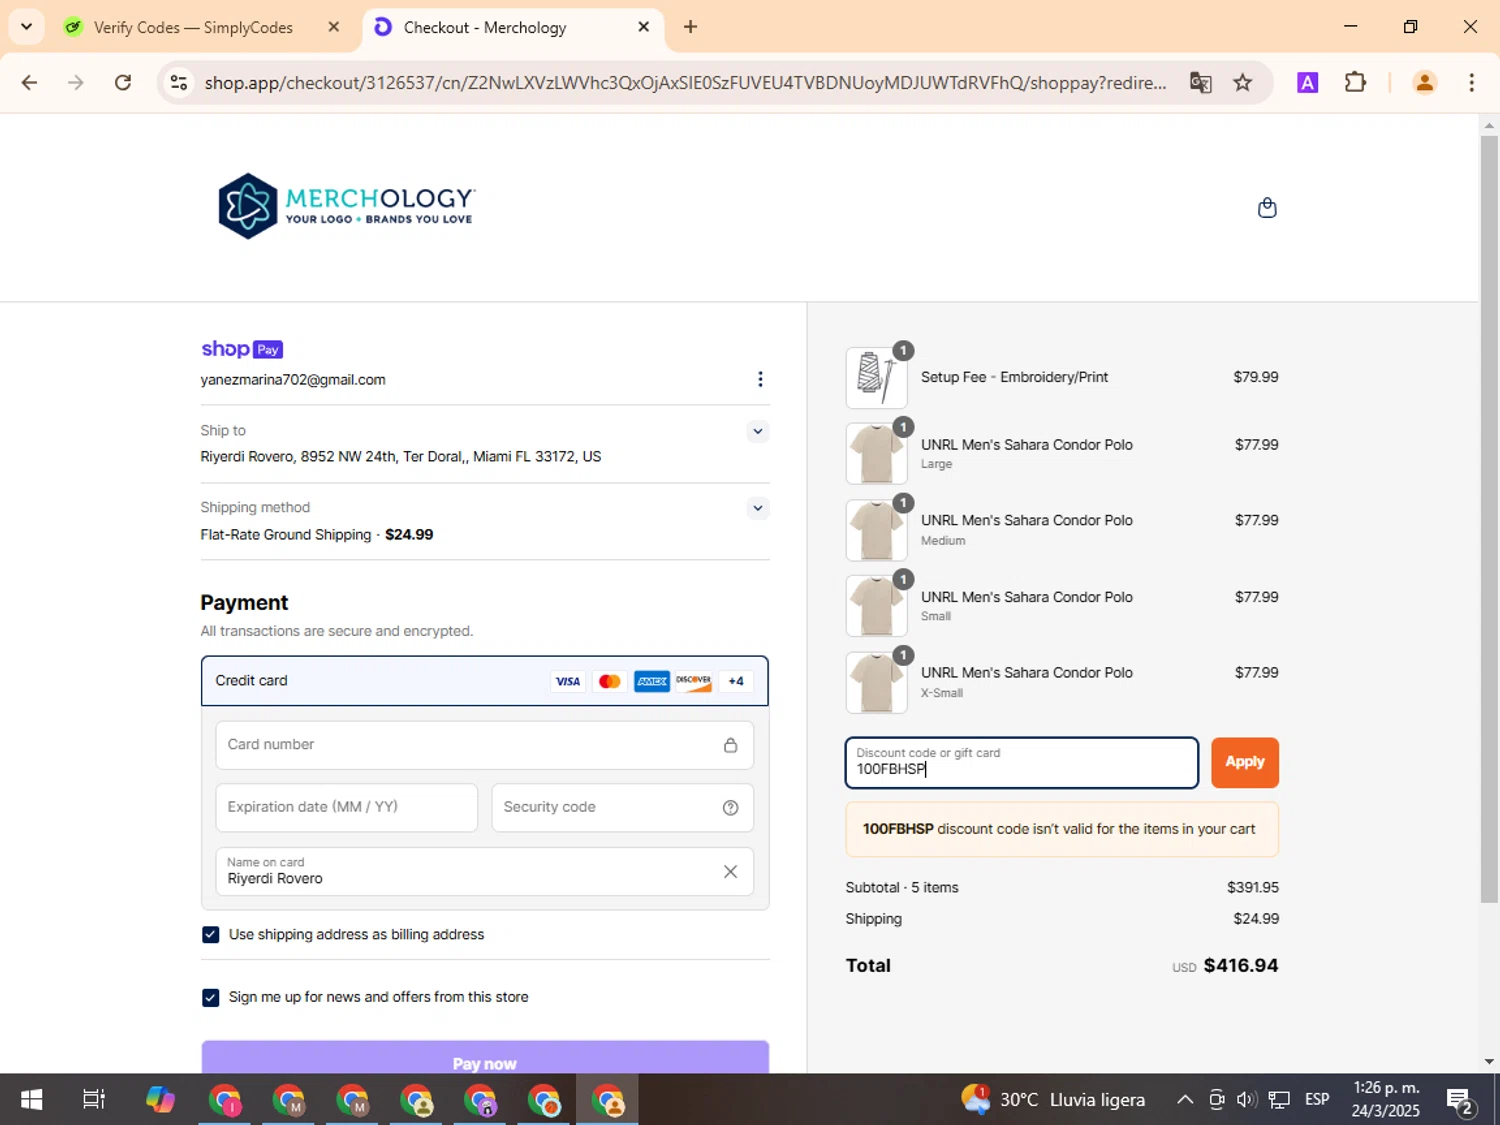Uncheck Sign me up for news and offers
Screen dimensions: 1500x1125
(210, 998)
